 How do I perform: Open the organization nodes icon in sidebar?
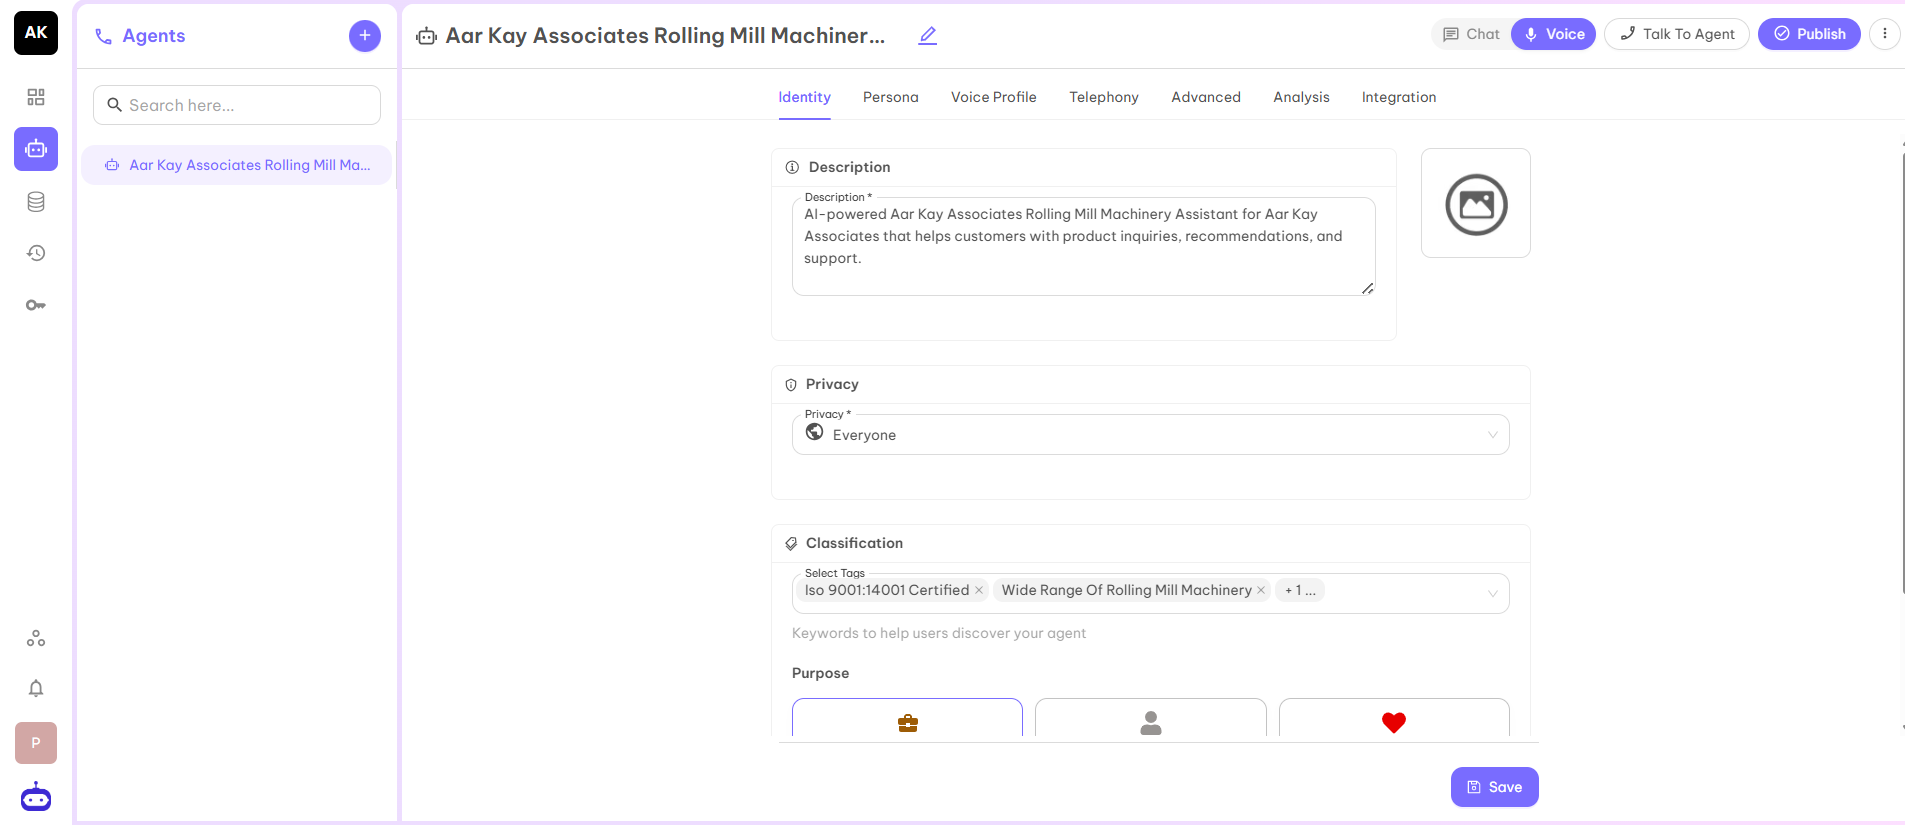tap(36, 638)
